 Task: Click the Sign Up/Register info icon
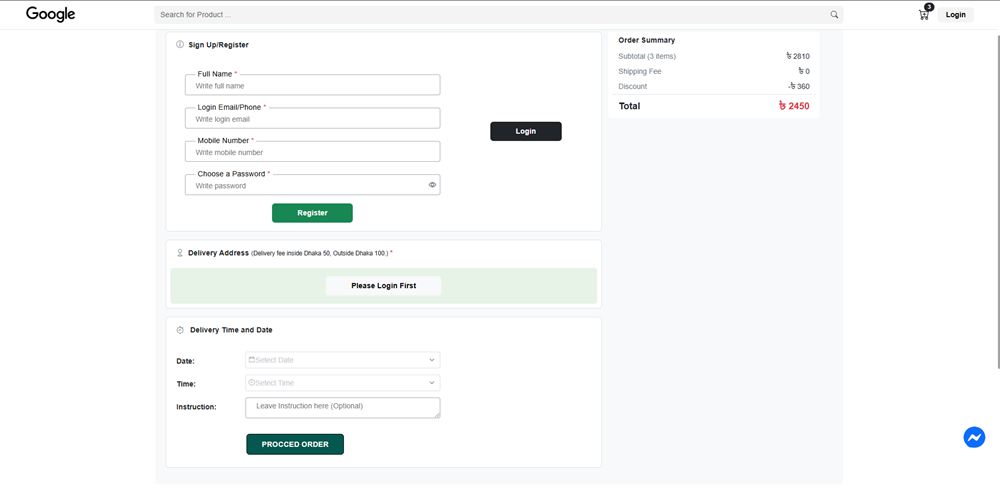180,45
